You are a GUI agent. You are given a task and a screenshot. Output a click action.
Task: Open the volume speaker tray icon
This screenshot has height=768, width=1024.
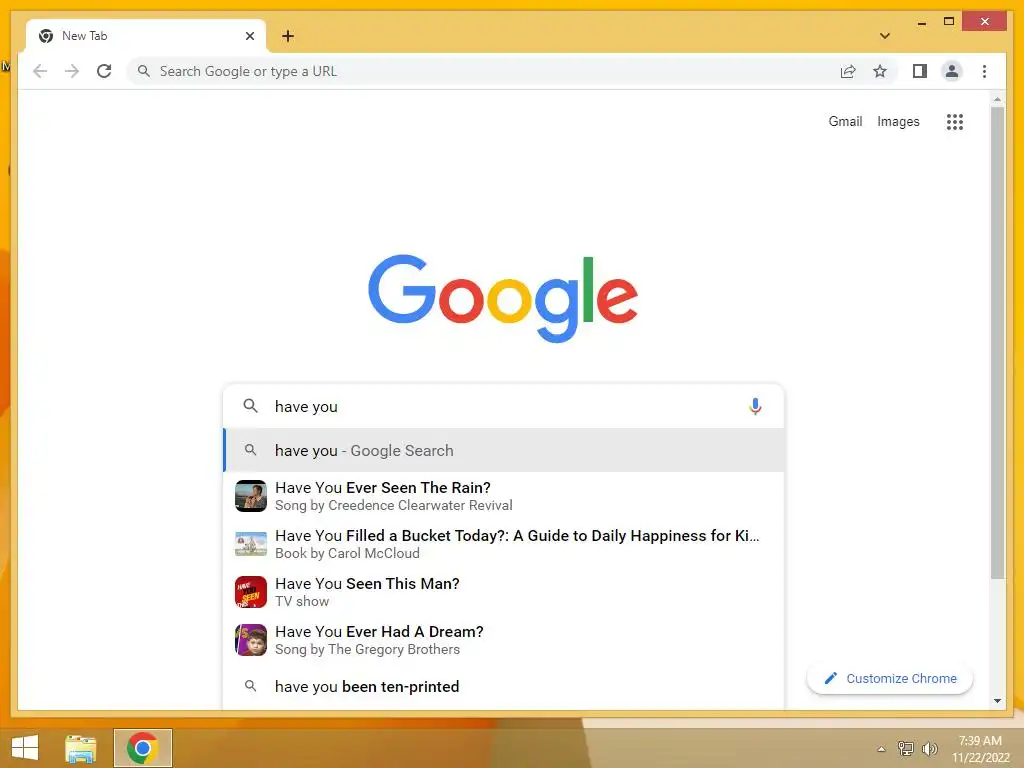tap(929, 748)
